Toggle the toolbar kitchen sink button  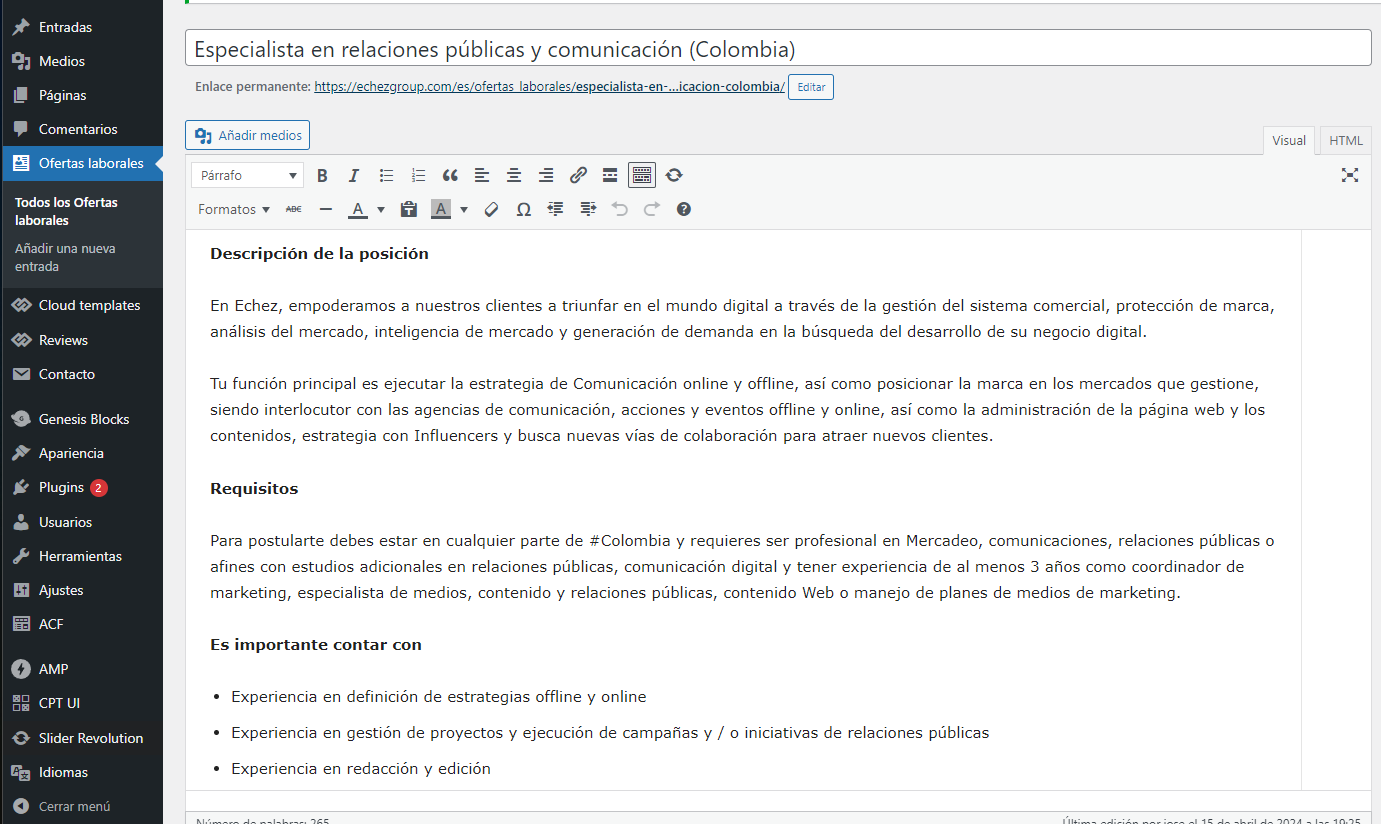[x=642, y=175]
